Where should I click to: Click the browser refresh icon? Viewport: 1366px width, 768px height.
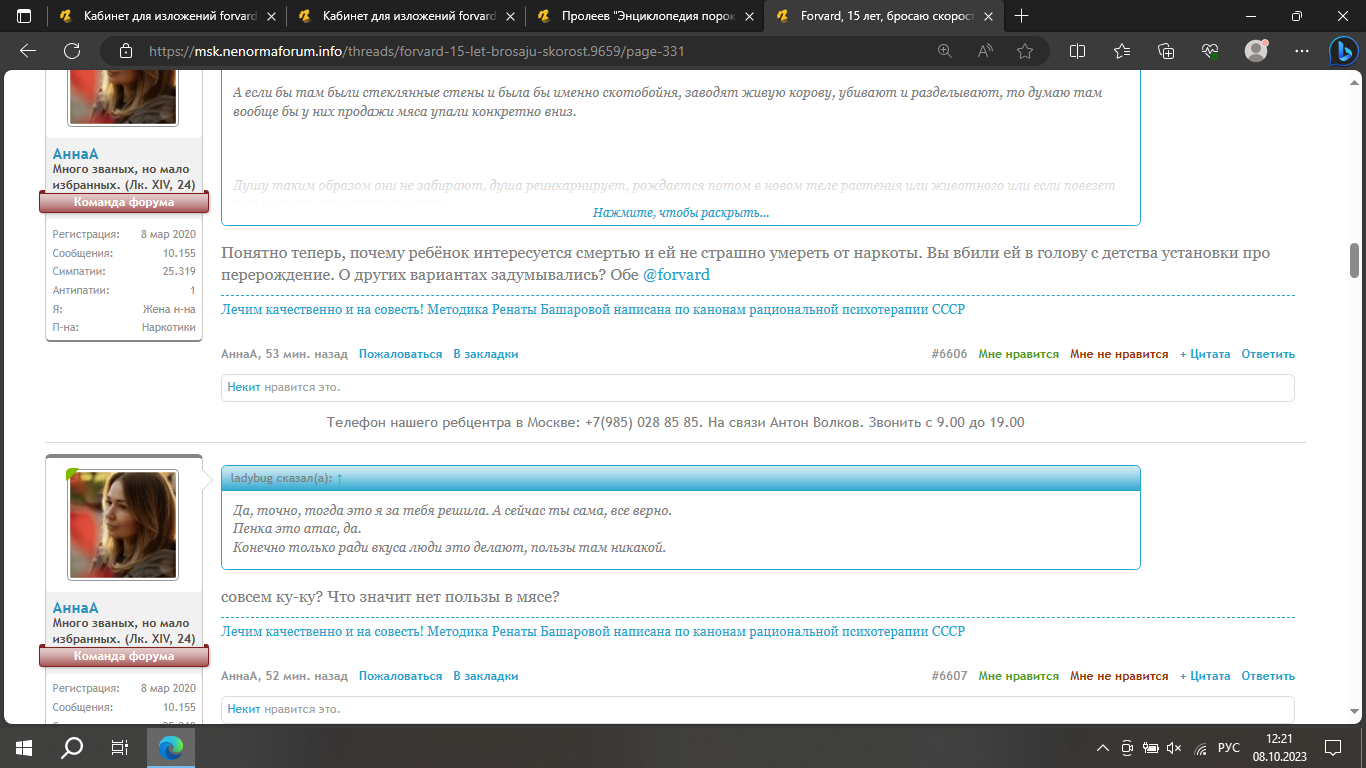(x=71, y=51)
